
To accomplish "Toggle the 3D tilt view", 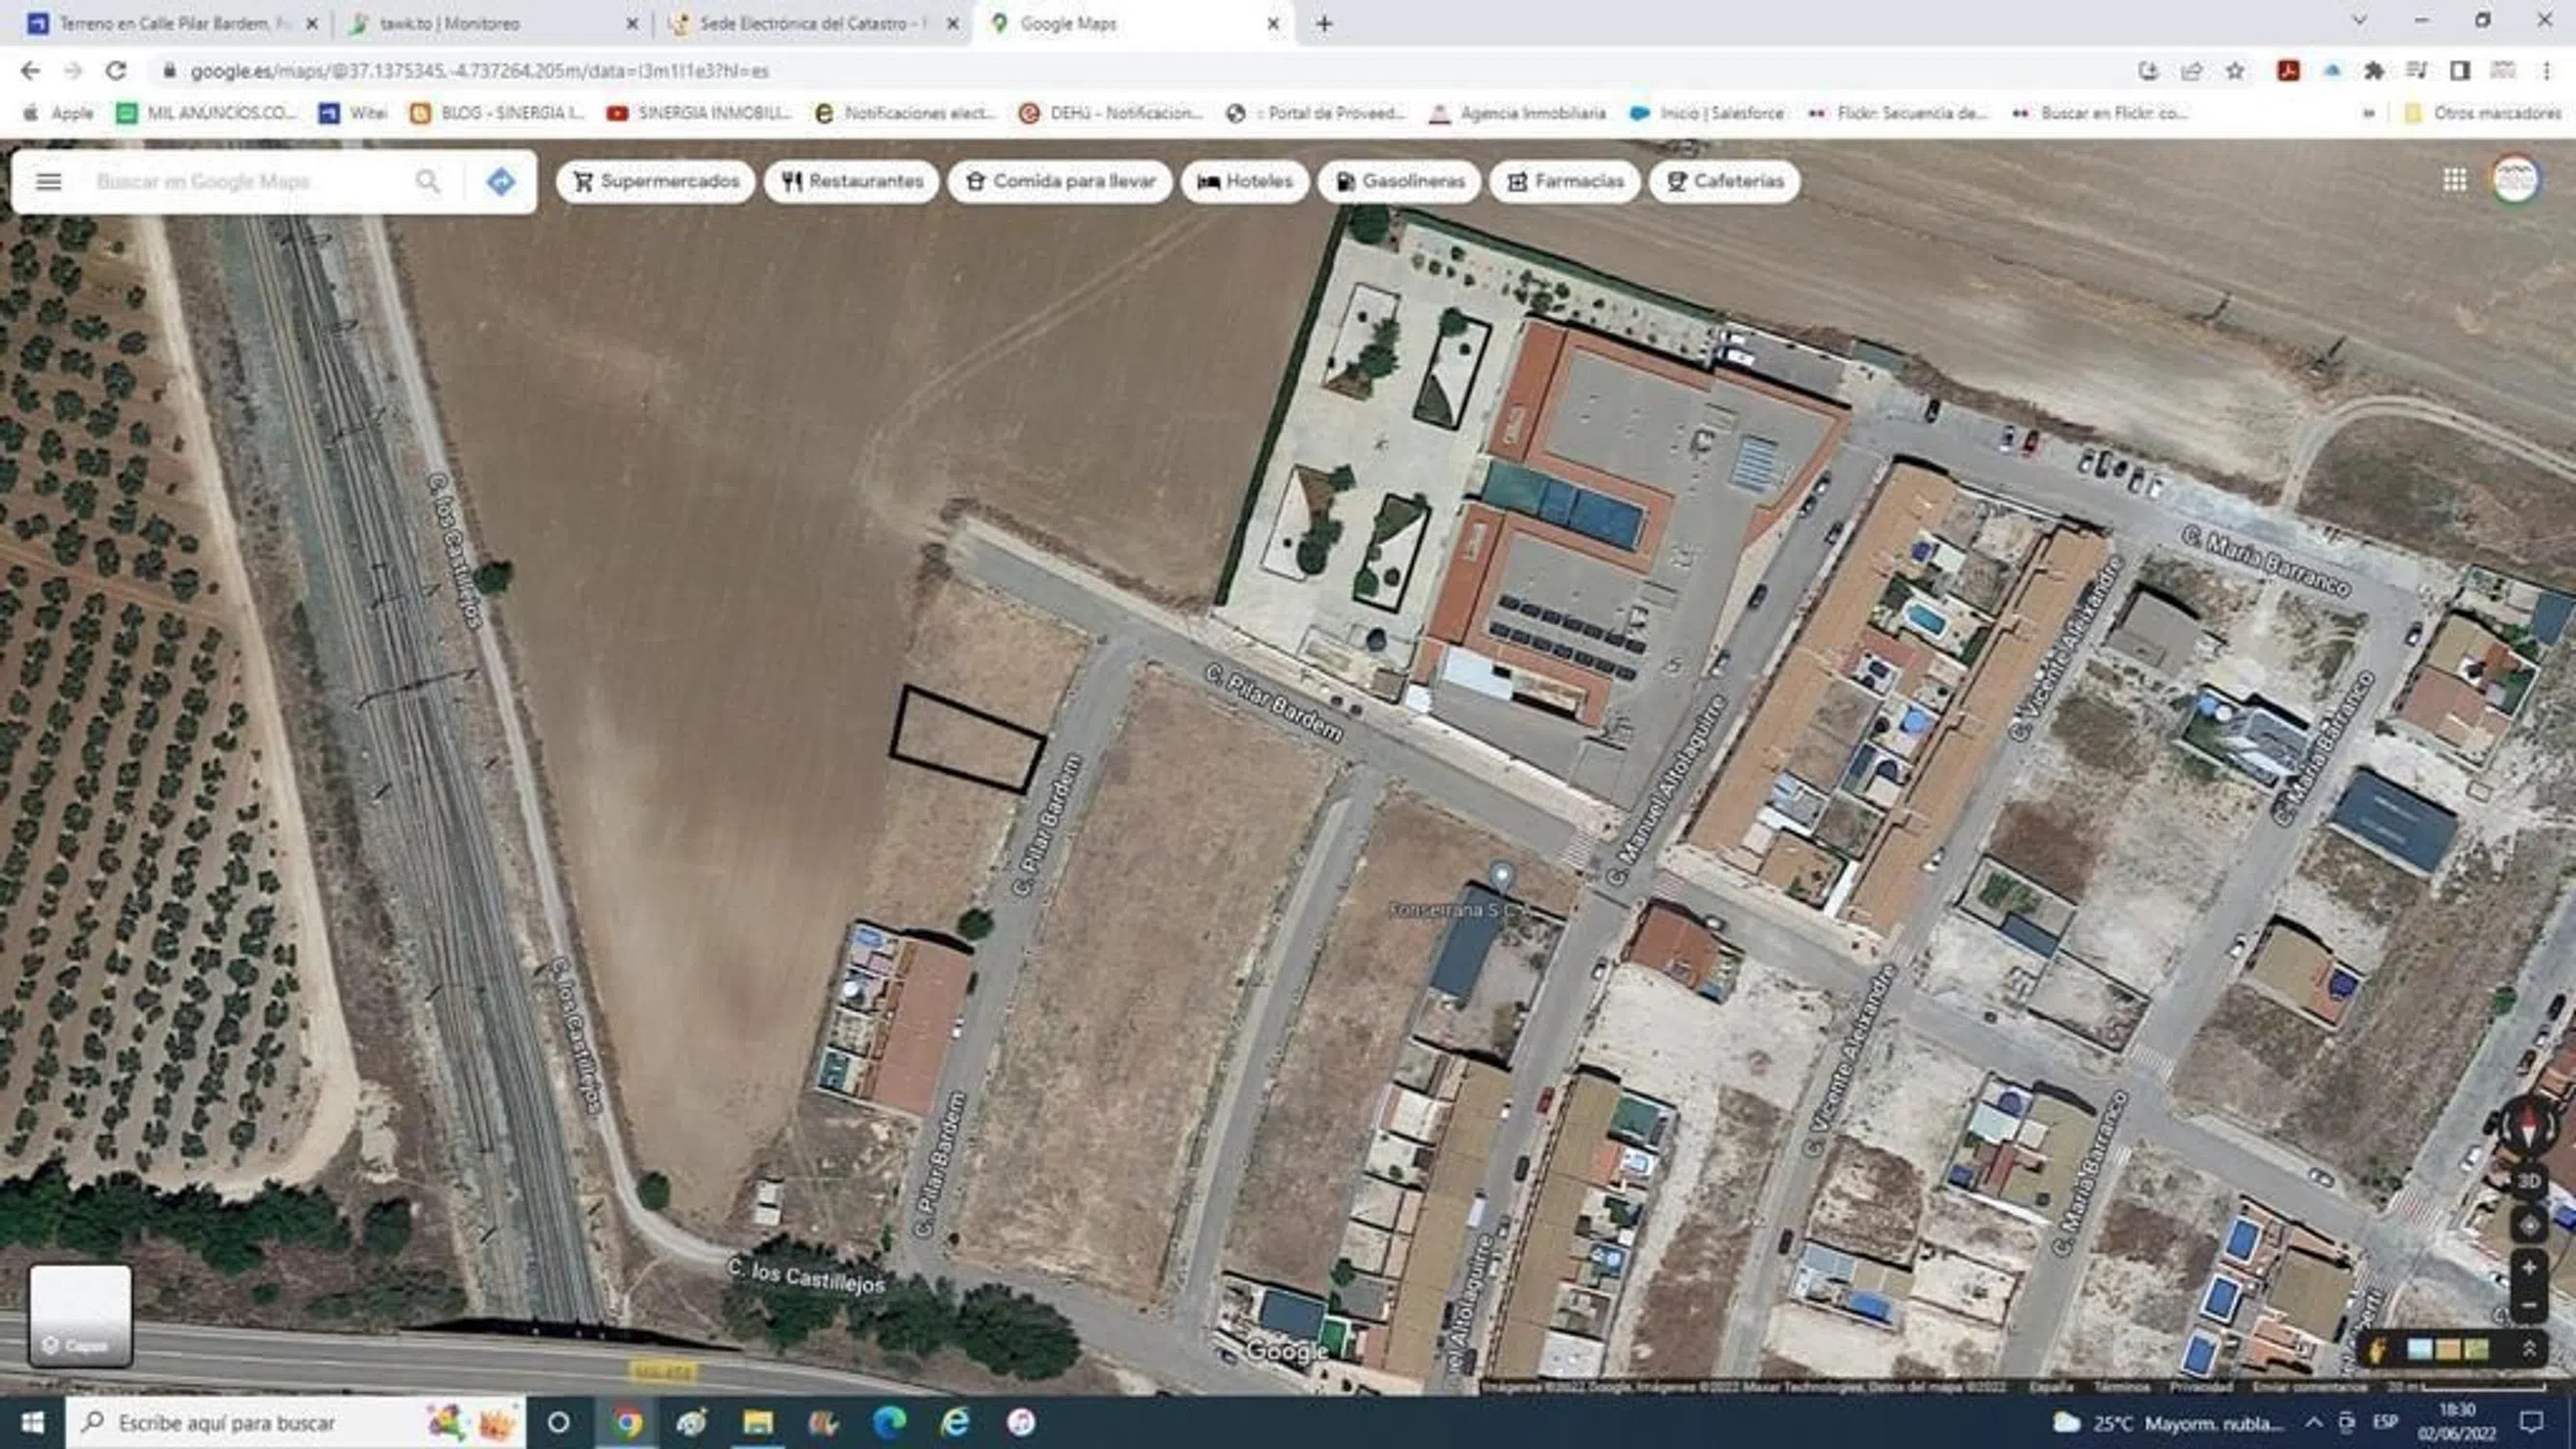I will point(2528,1181).
